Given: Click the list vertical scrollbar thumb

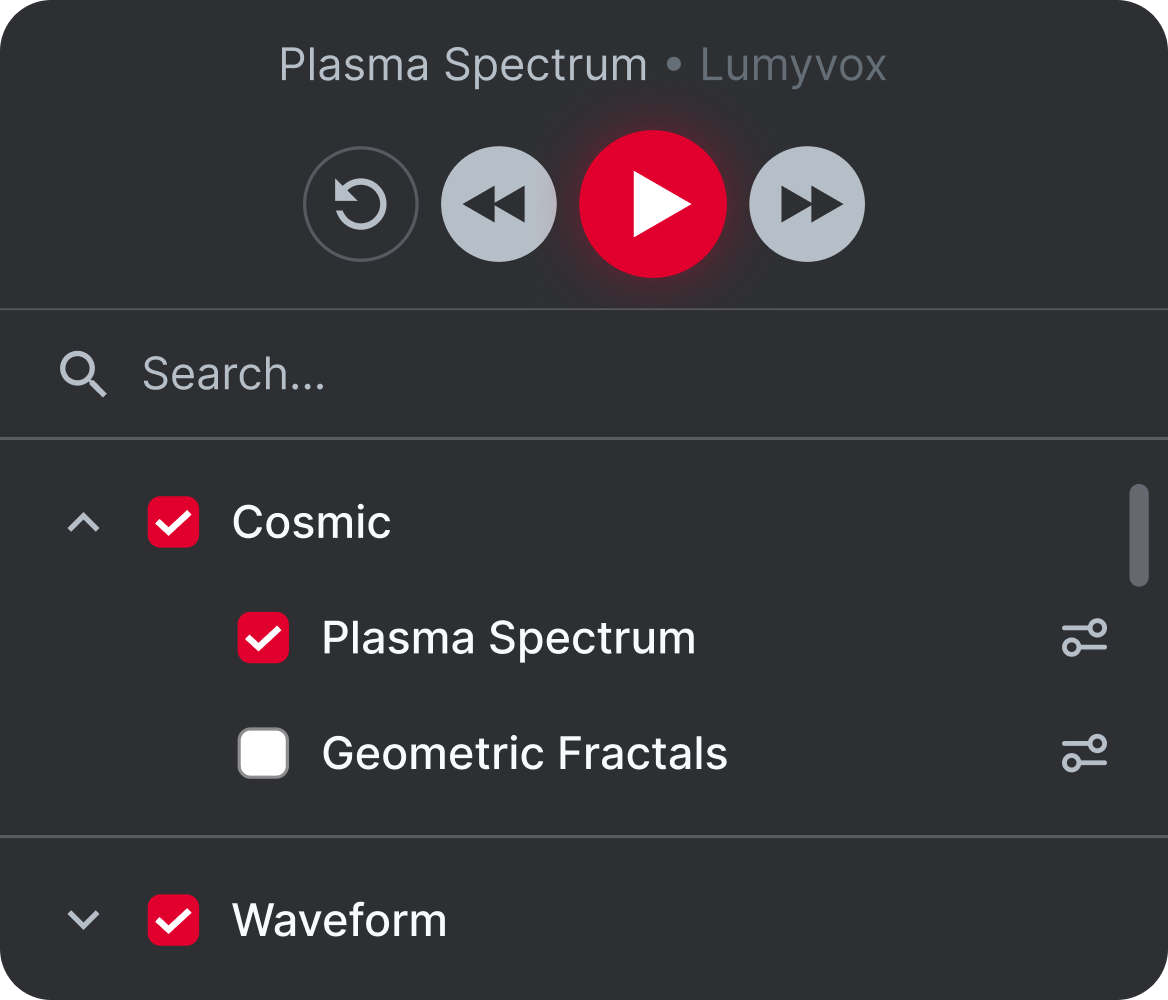Looking at the screenshot, I should pyautogui.click(x=1138, y=535).
